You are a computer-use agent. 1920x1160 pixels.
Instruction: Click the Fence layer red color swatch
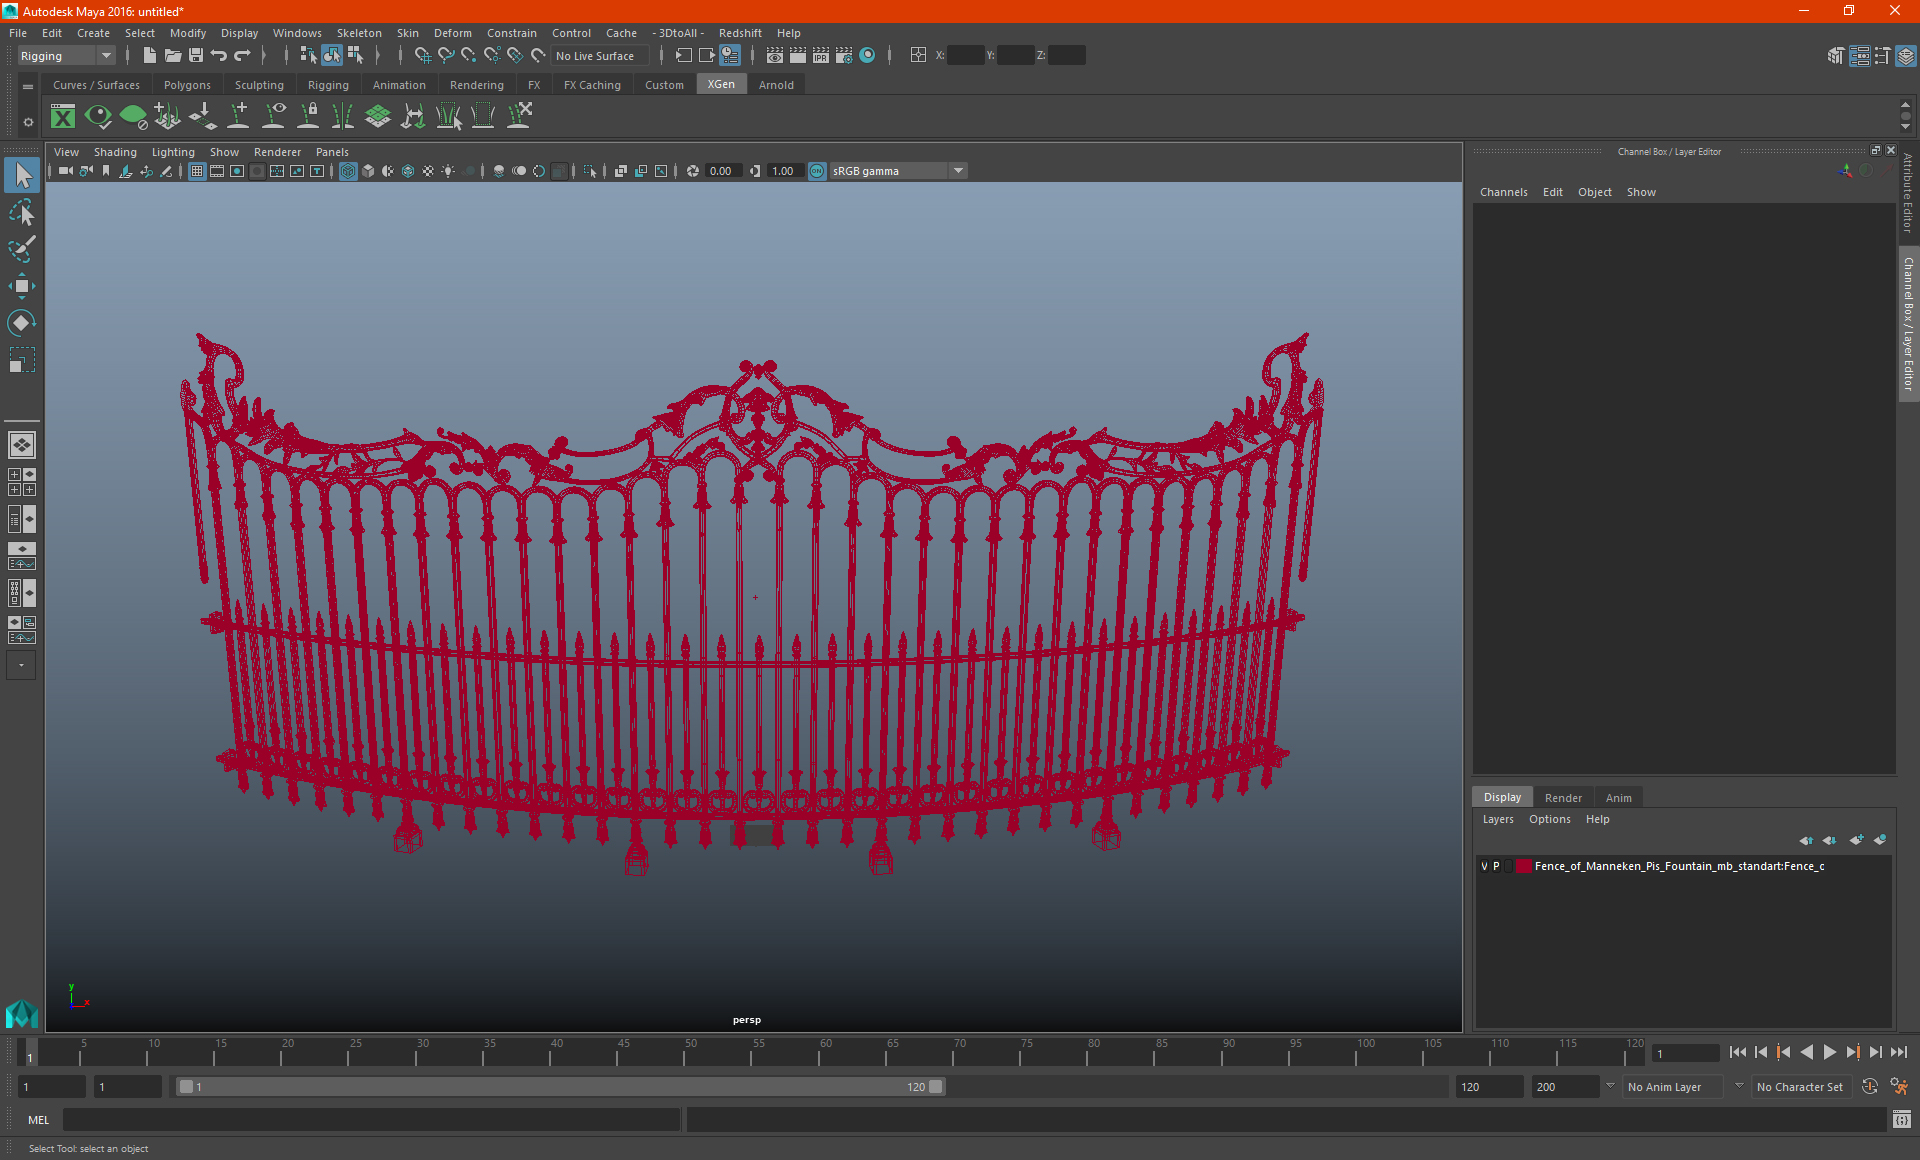[x=1524, y=866]
